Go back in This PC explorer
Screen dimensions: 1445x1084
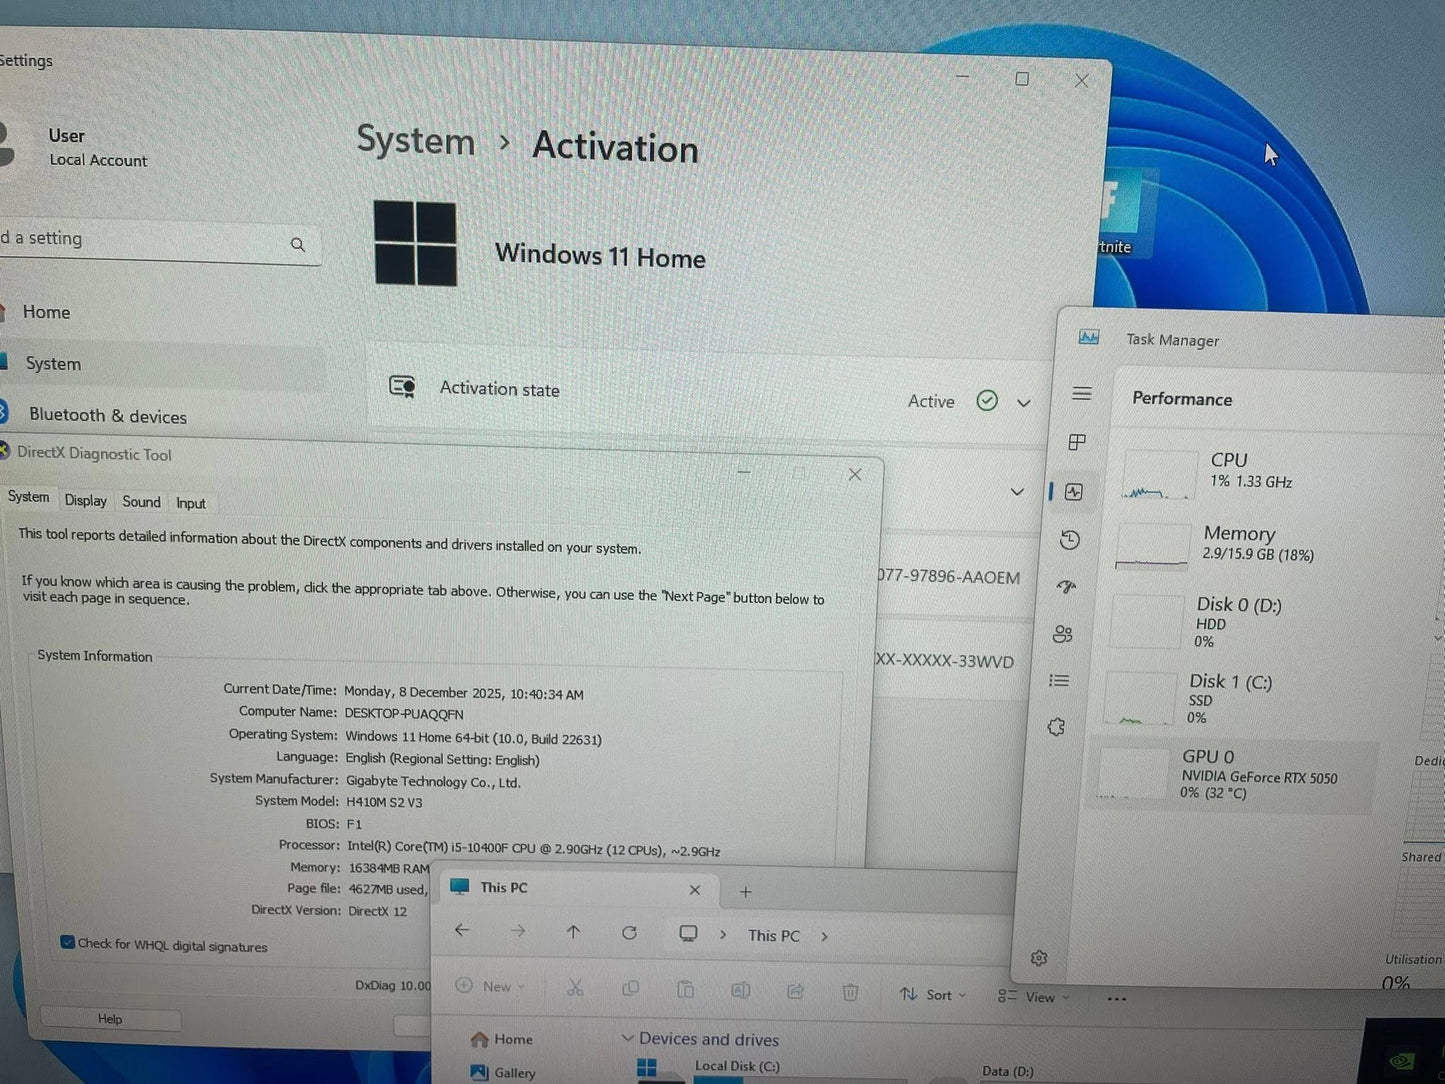(462, 930)
